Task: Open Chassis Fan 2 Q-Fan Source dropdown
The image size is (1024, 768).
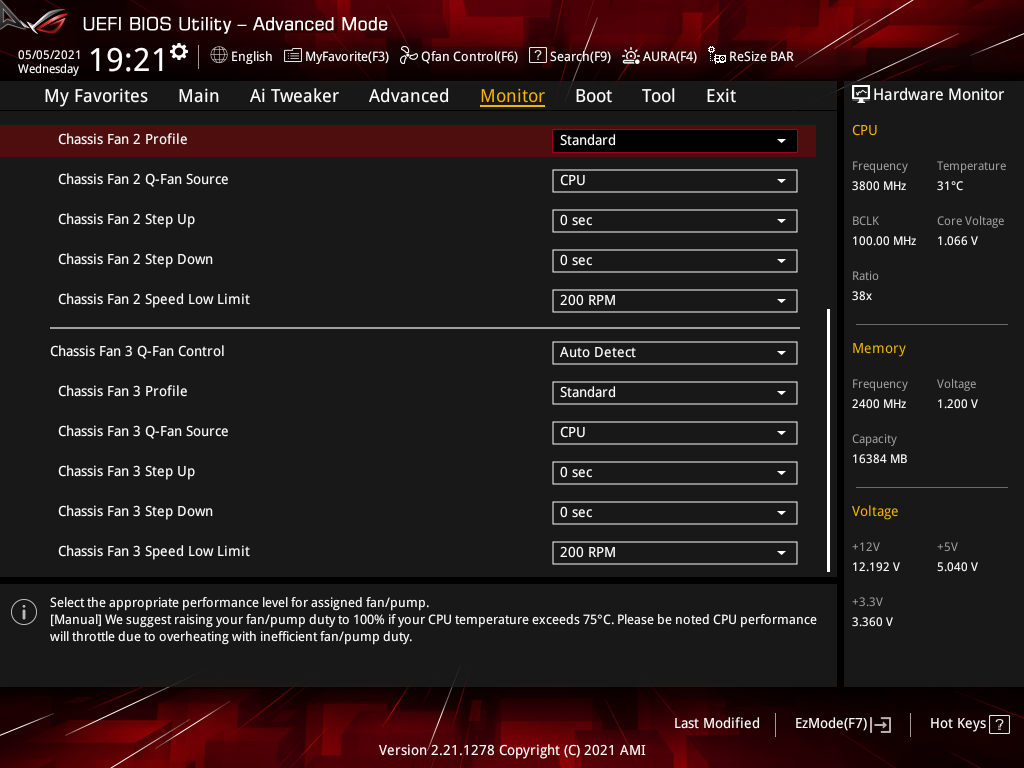Action: tap(674, 180)
